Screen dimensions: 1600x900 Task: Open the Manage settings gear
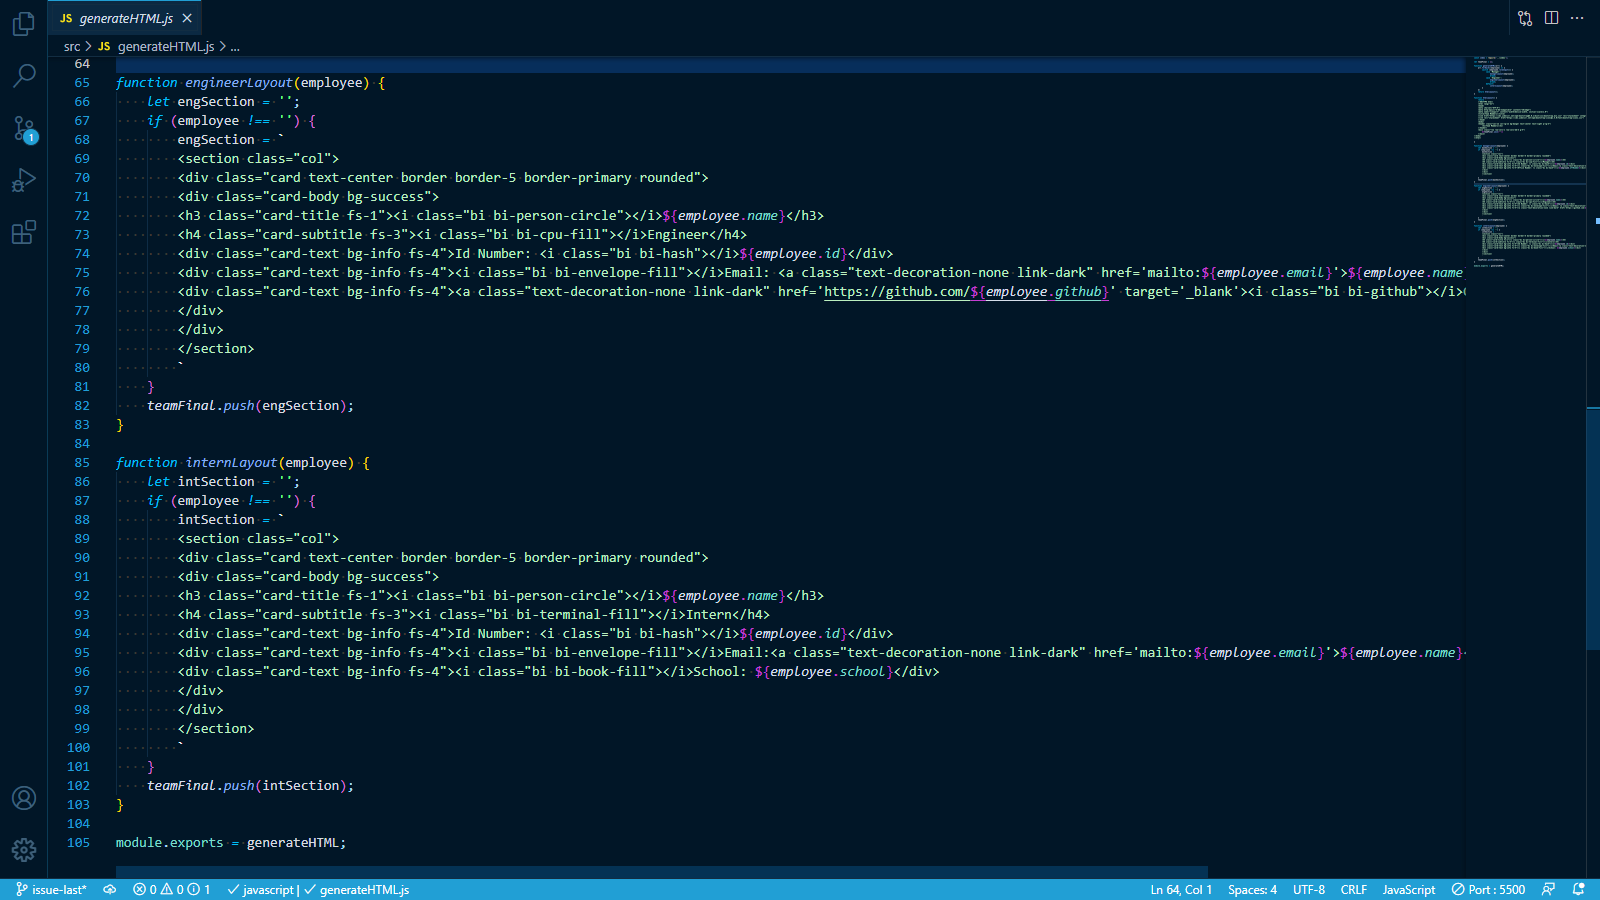(24, 850)
